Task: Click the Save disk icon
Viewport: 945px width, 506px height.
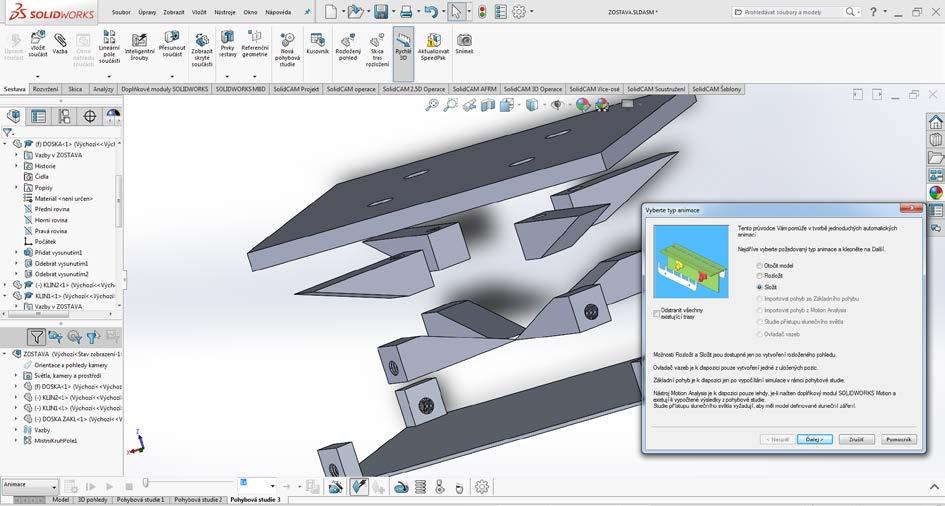Action: coord(380,11)
